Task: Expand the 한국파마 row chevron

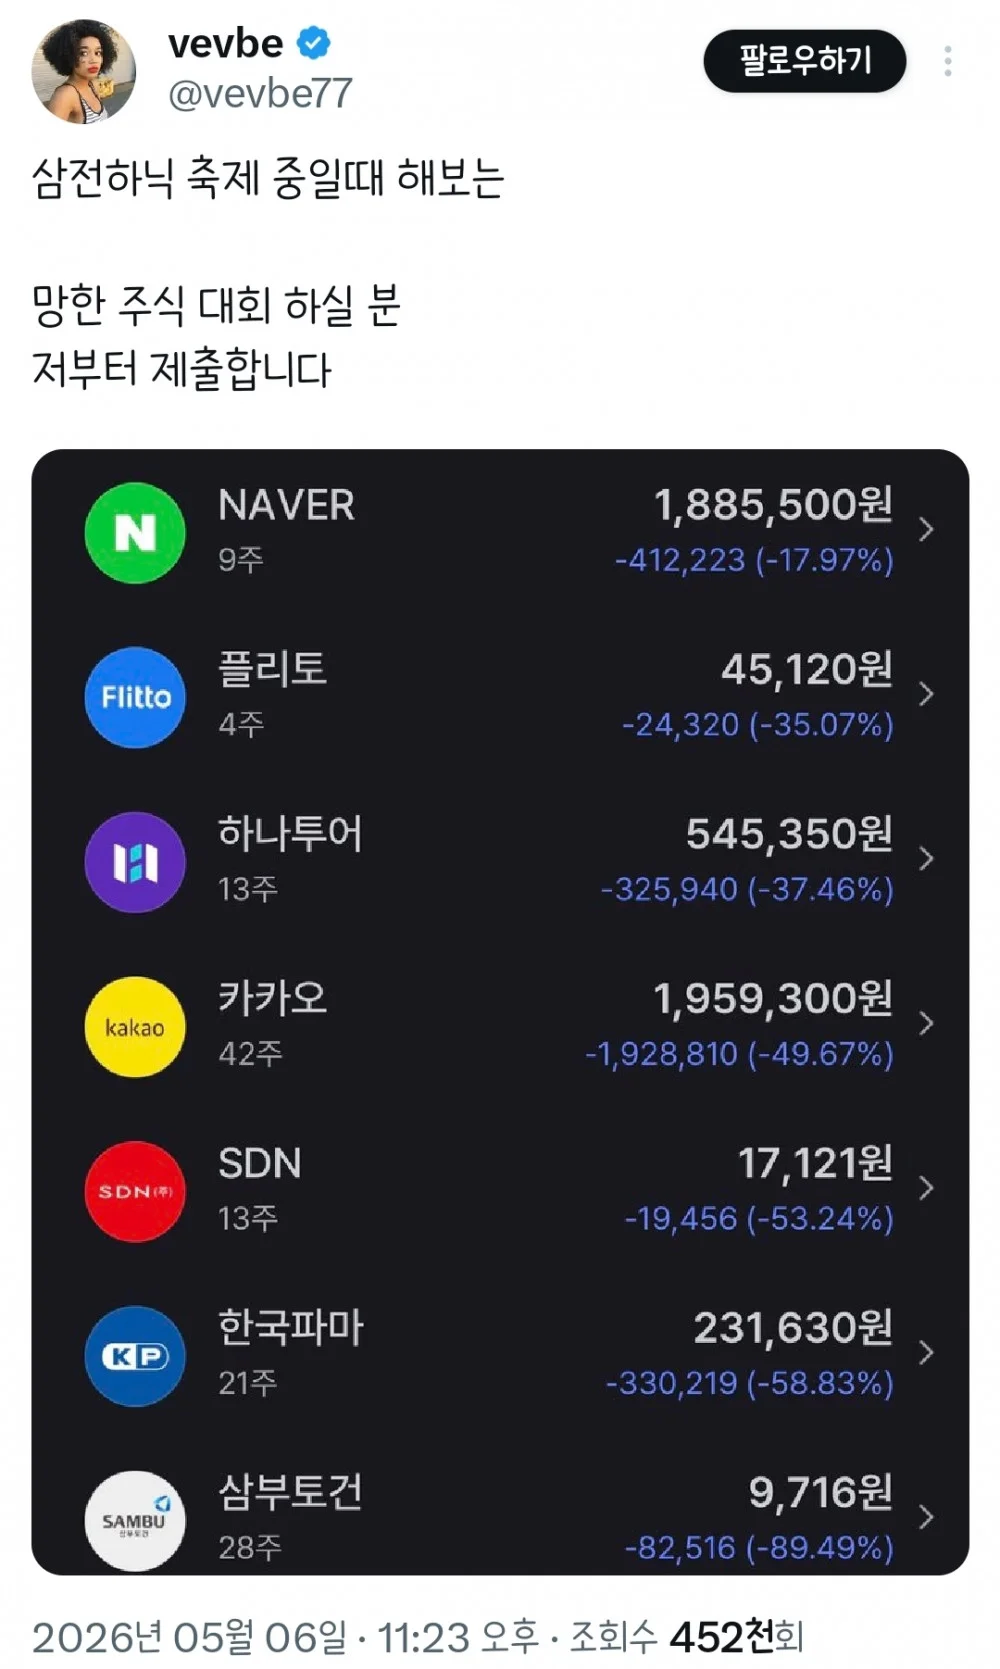Action: click(x=926, y=1353)
